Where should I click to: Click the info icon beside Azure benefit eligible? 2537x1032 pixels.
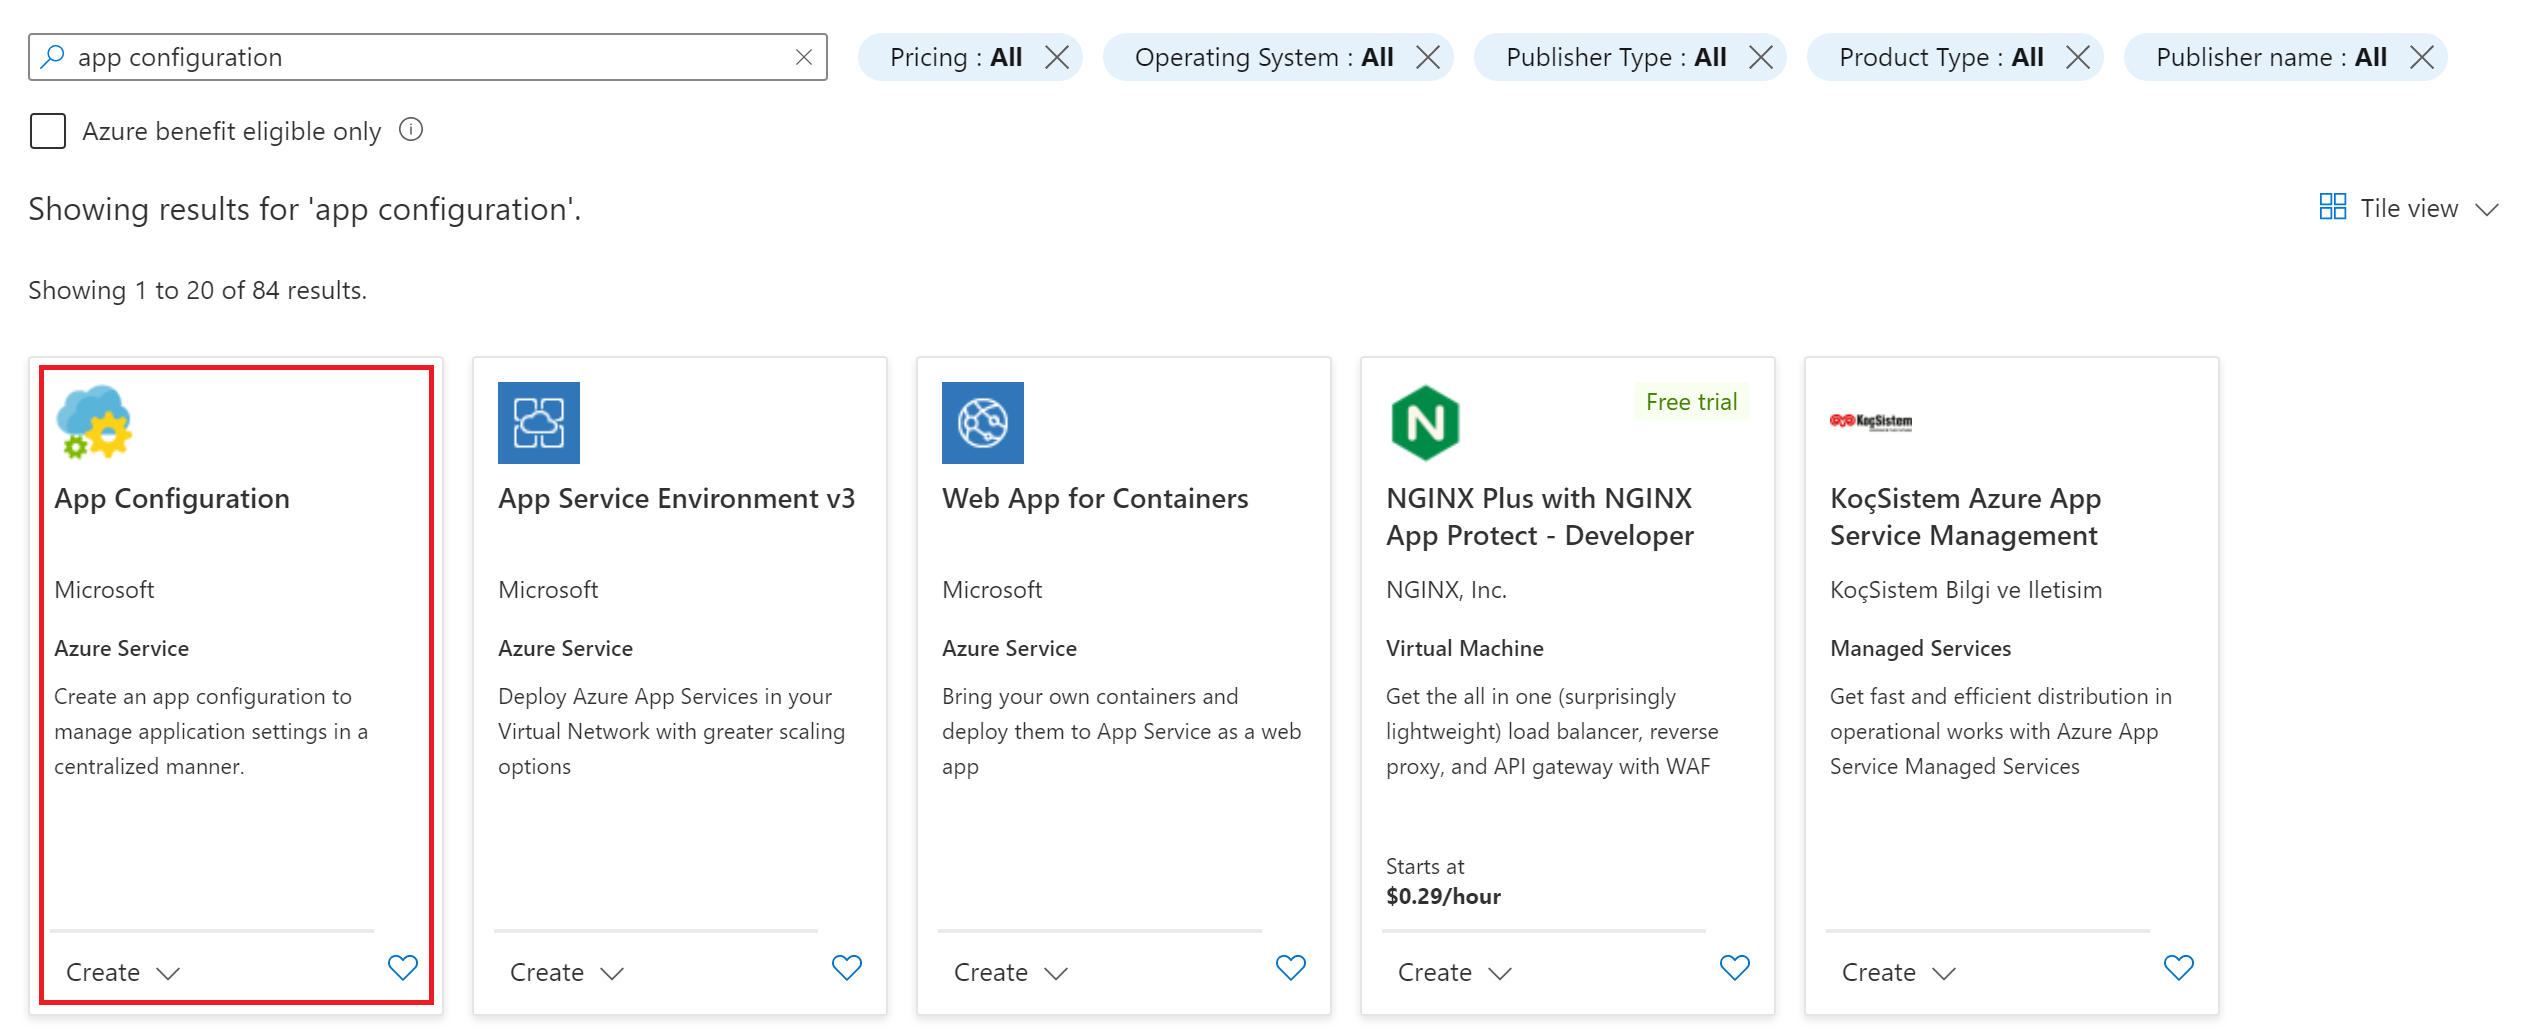tap(410, 129)
